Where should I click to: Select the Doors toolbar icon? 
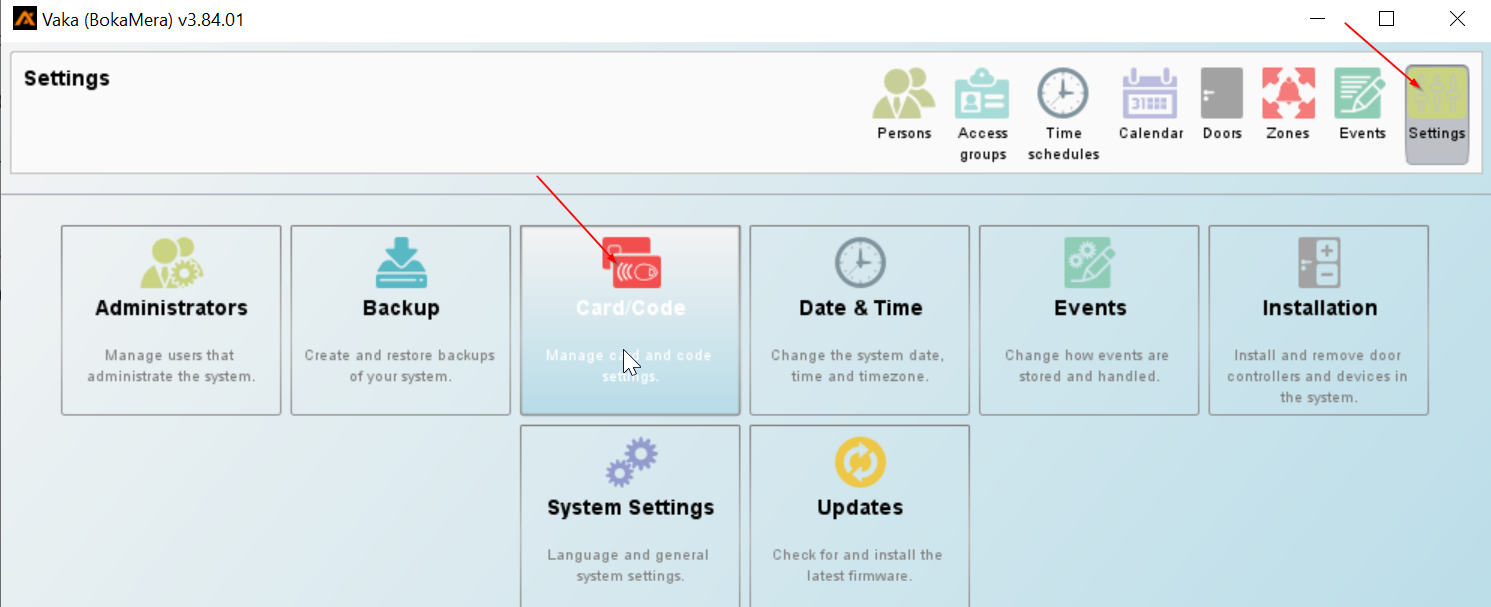pos(1221,95)
